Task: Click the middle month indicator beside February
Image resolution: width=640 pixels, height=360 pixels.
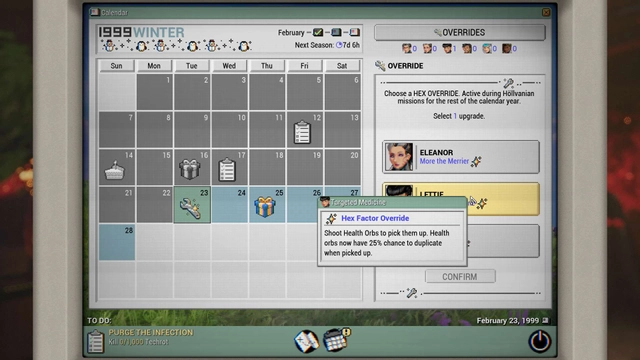Action: coord(336,32)
